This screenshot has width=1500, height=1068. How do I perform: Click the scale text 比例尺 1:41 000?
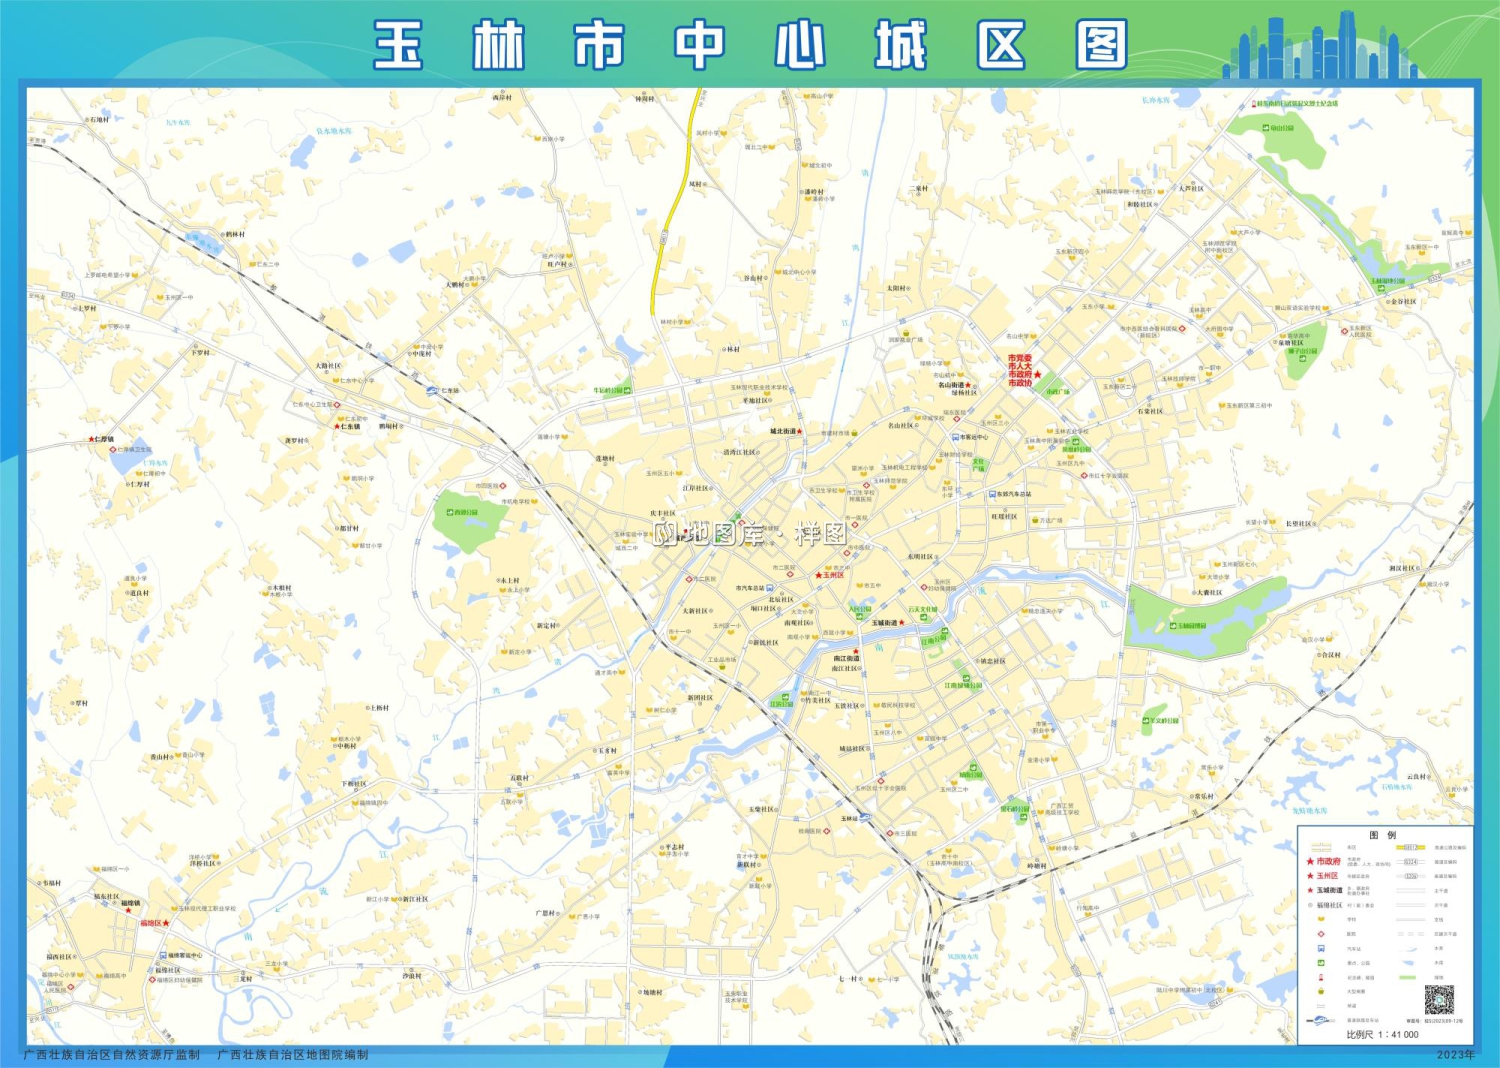[1383, 1034]
